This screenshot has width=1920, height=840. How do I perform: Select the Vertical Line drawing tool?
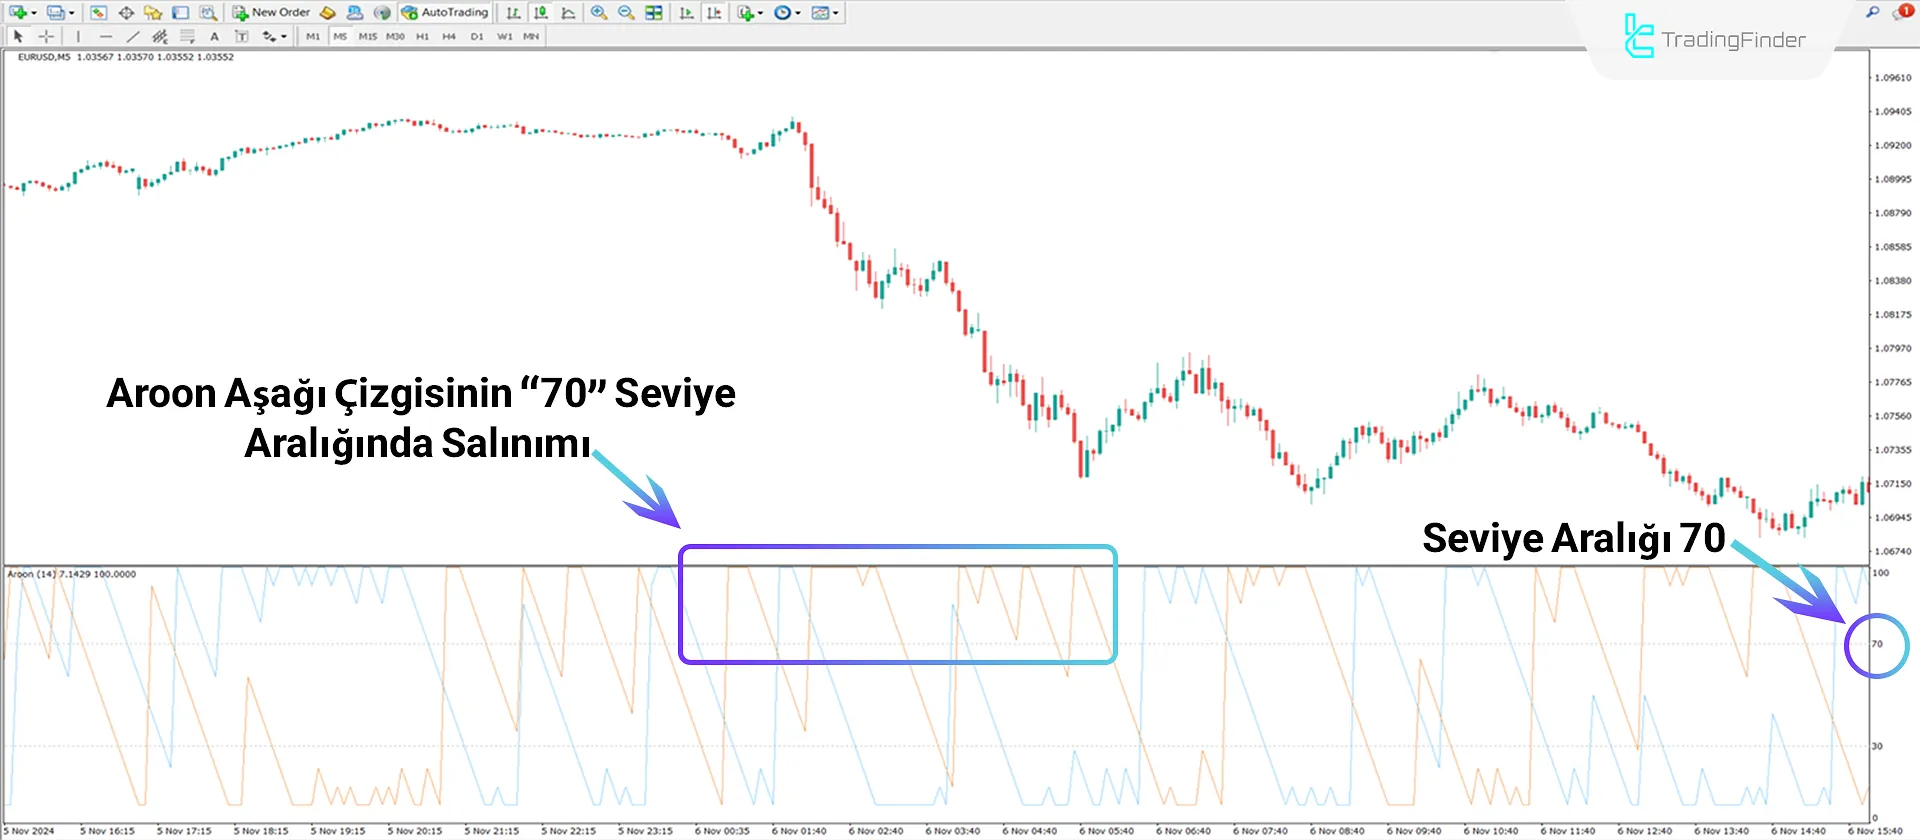point(78,36)
